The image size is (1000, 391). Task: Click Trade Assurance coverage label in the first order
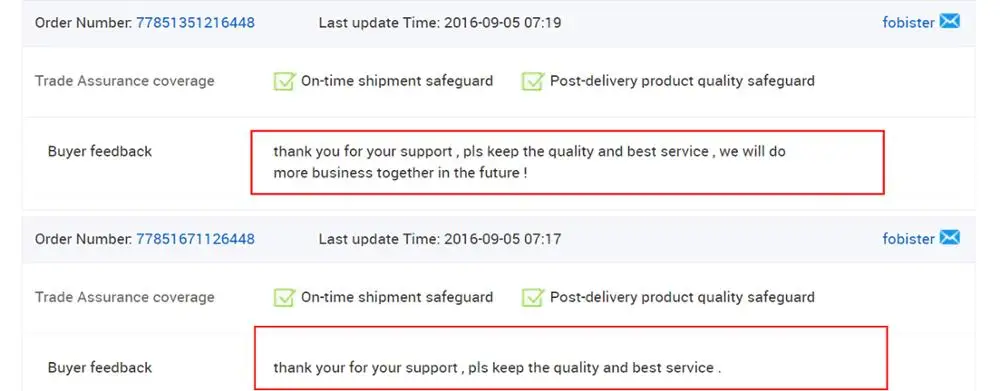tap(124, 81)
